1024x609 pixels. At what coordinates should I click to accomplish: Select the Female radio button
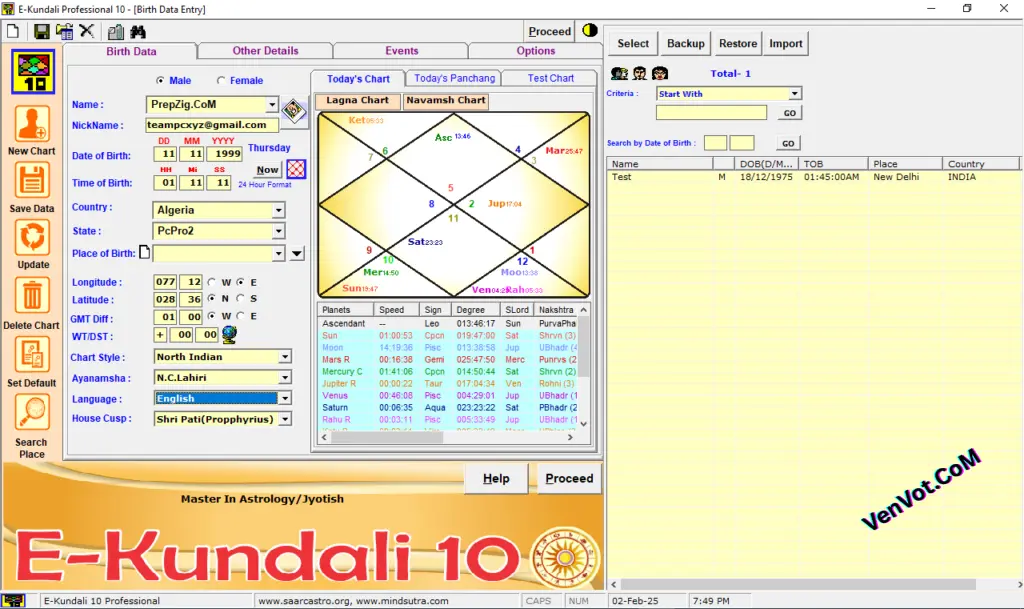coord(221,80)
